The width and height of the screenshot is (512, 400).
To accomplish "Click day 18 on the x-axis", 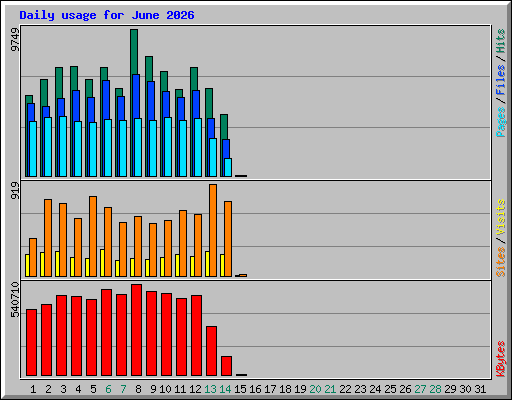I will tap(285, 389).
